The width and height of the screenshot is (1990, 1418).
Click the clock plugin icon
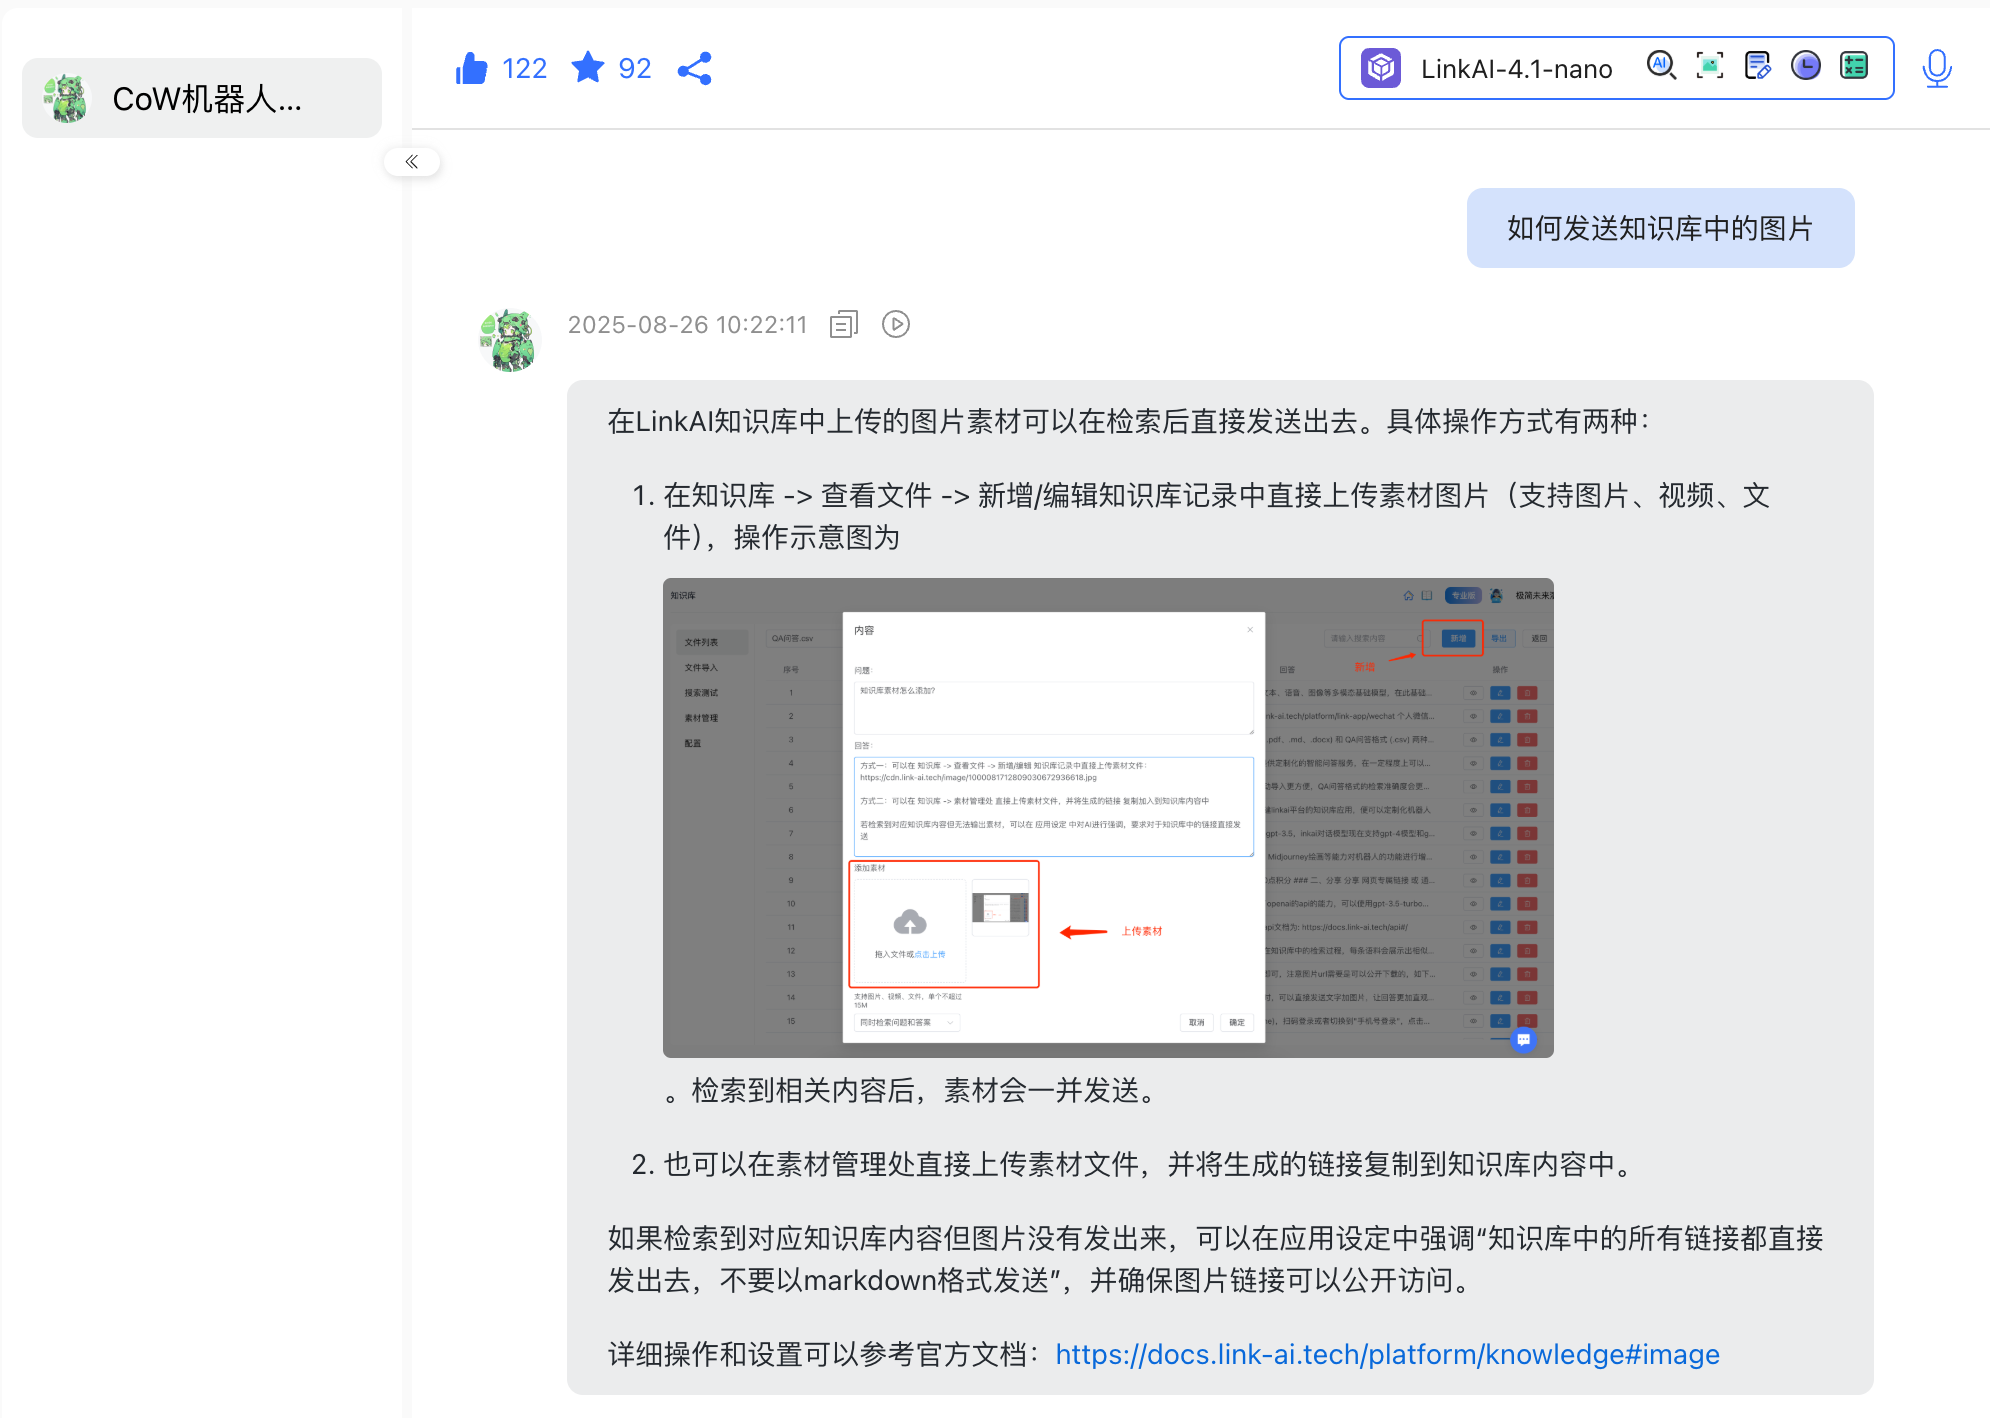tap(1806, 66)
